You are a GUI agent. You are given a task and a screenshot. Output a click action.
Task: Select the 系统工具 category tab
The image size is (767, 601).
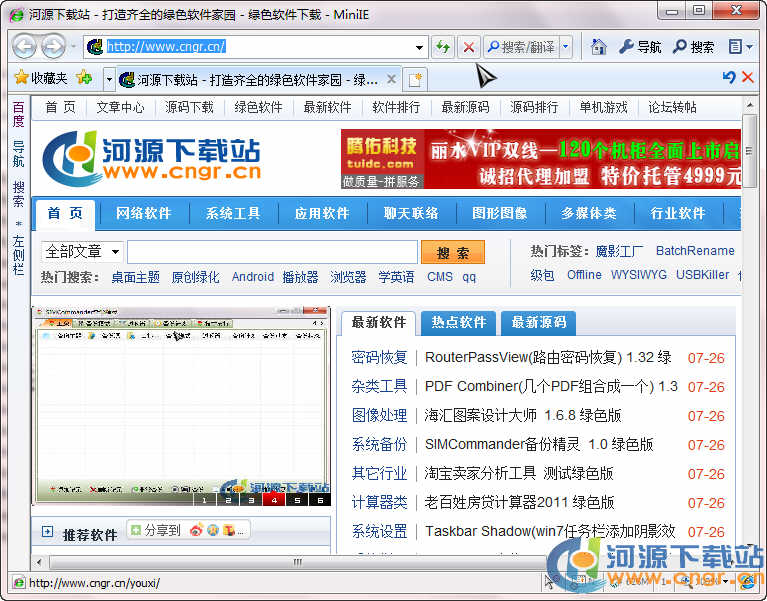[233, 213]
